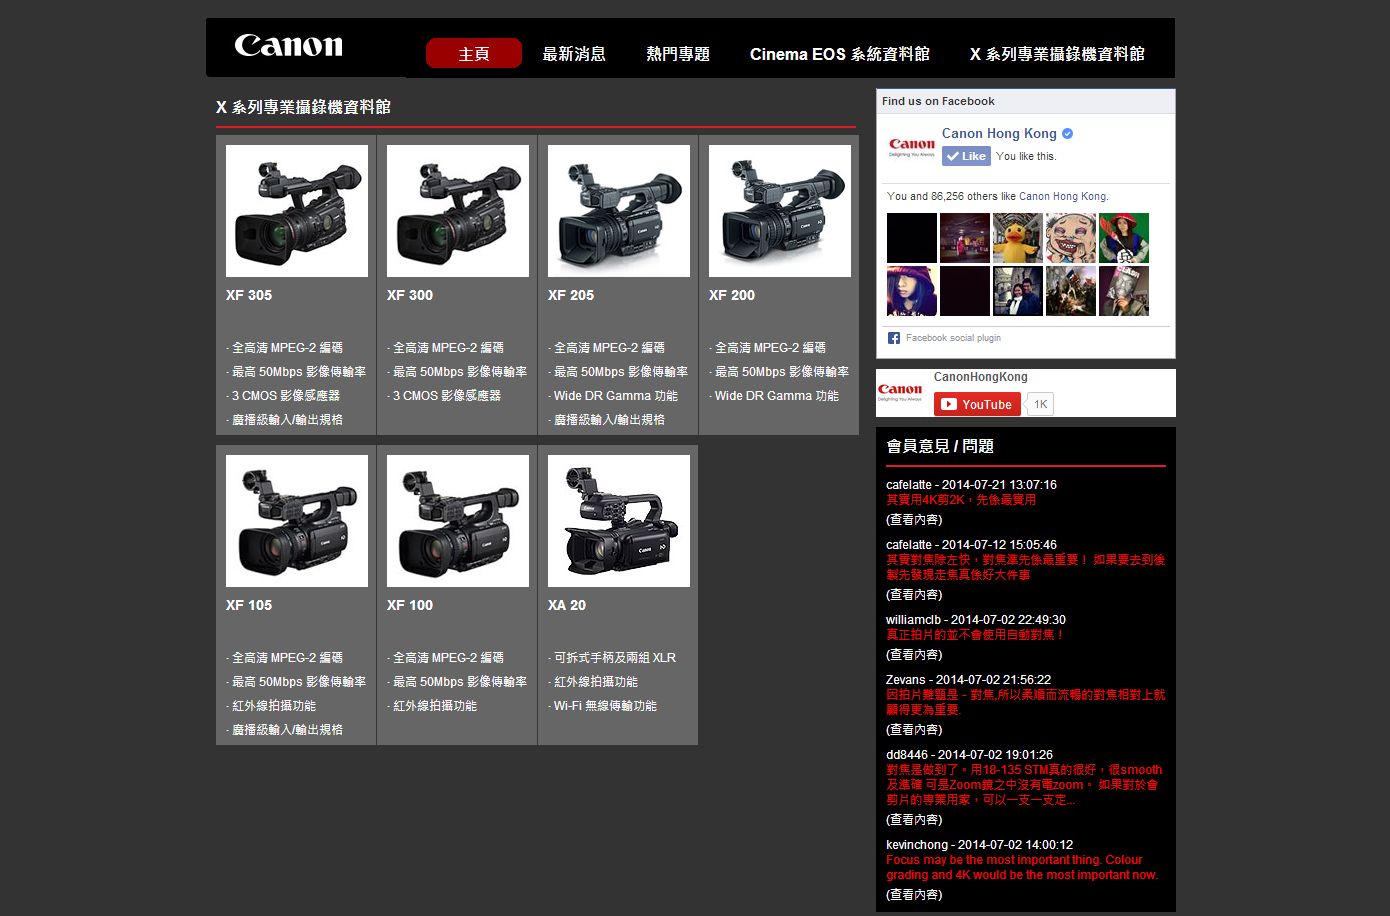The width and height of the screenshot is (1390, 916).
Task: Click Find us on Facebook header
Action: pyautogui.click(x=938, y=101)
